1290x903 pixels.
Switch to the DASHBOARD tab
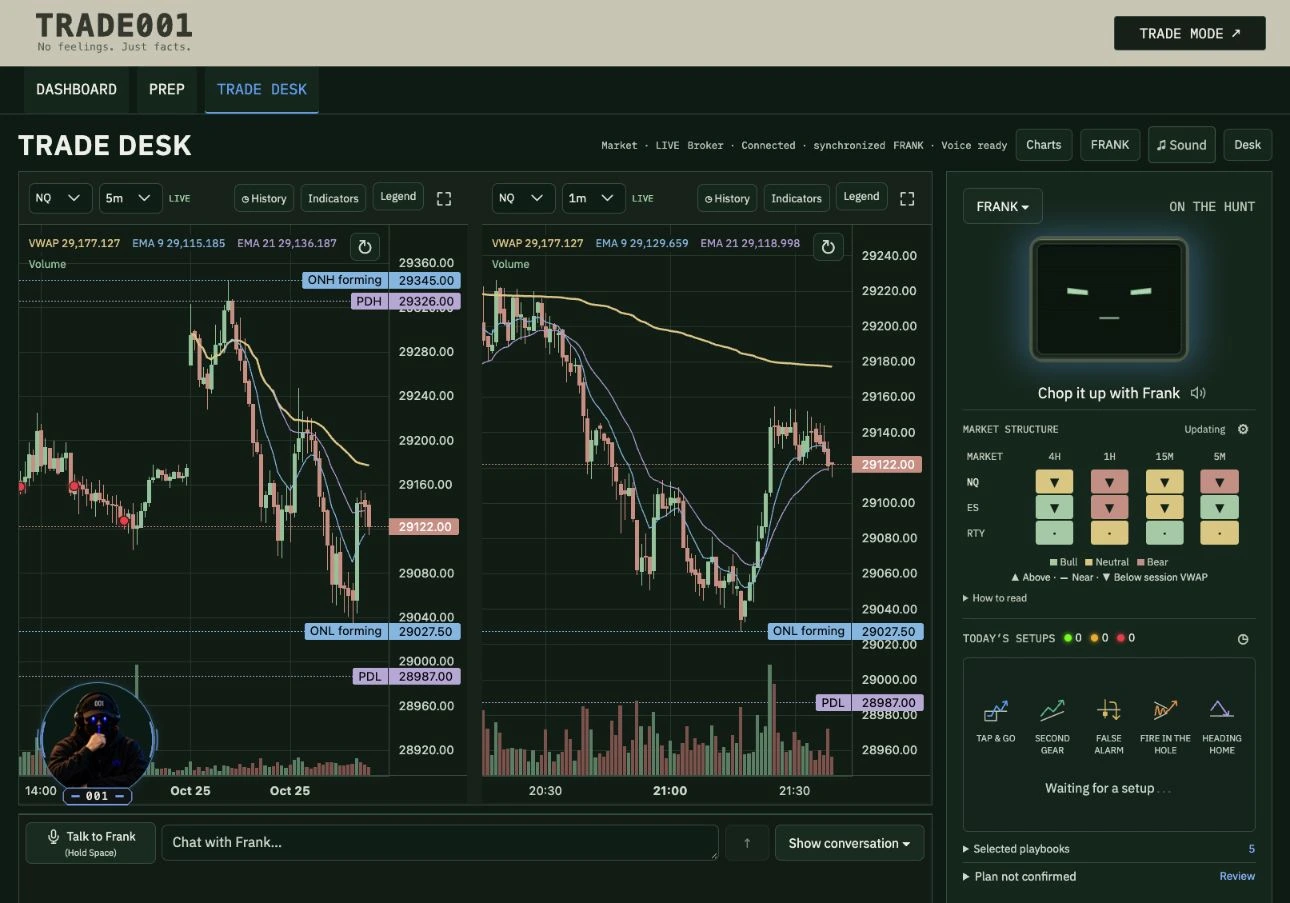[x=76, y=89]
